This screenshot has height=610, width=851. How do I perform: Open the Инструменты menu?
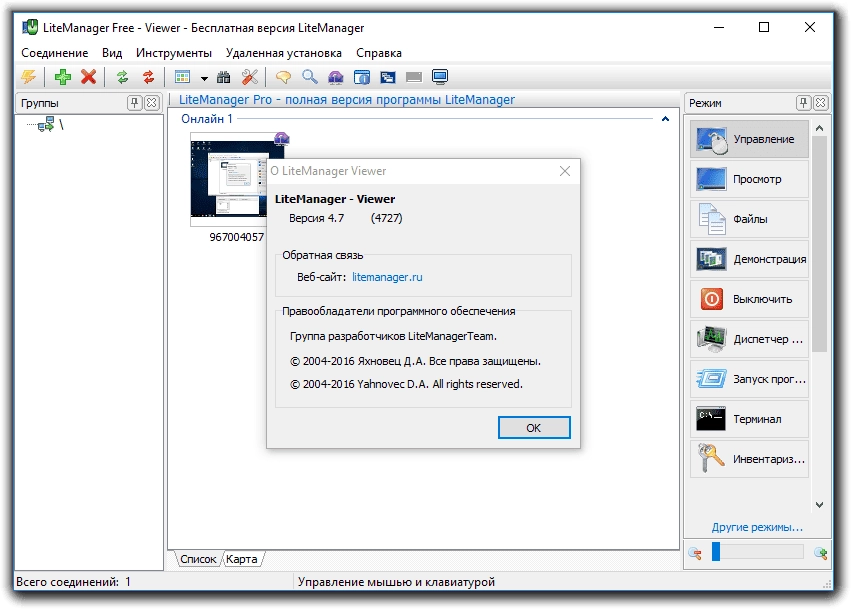pos(174,53)
